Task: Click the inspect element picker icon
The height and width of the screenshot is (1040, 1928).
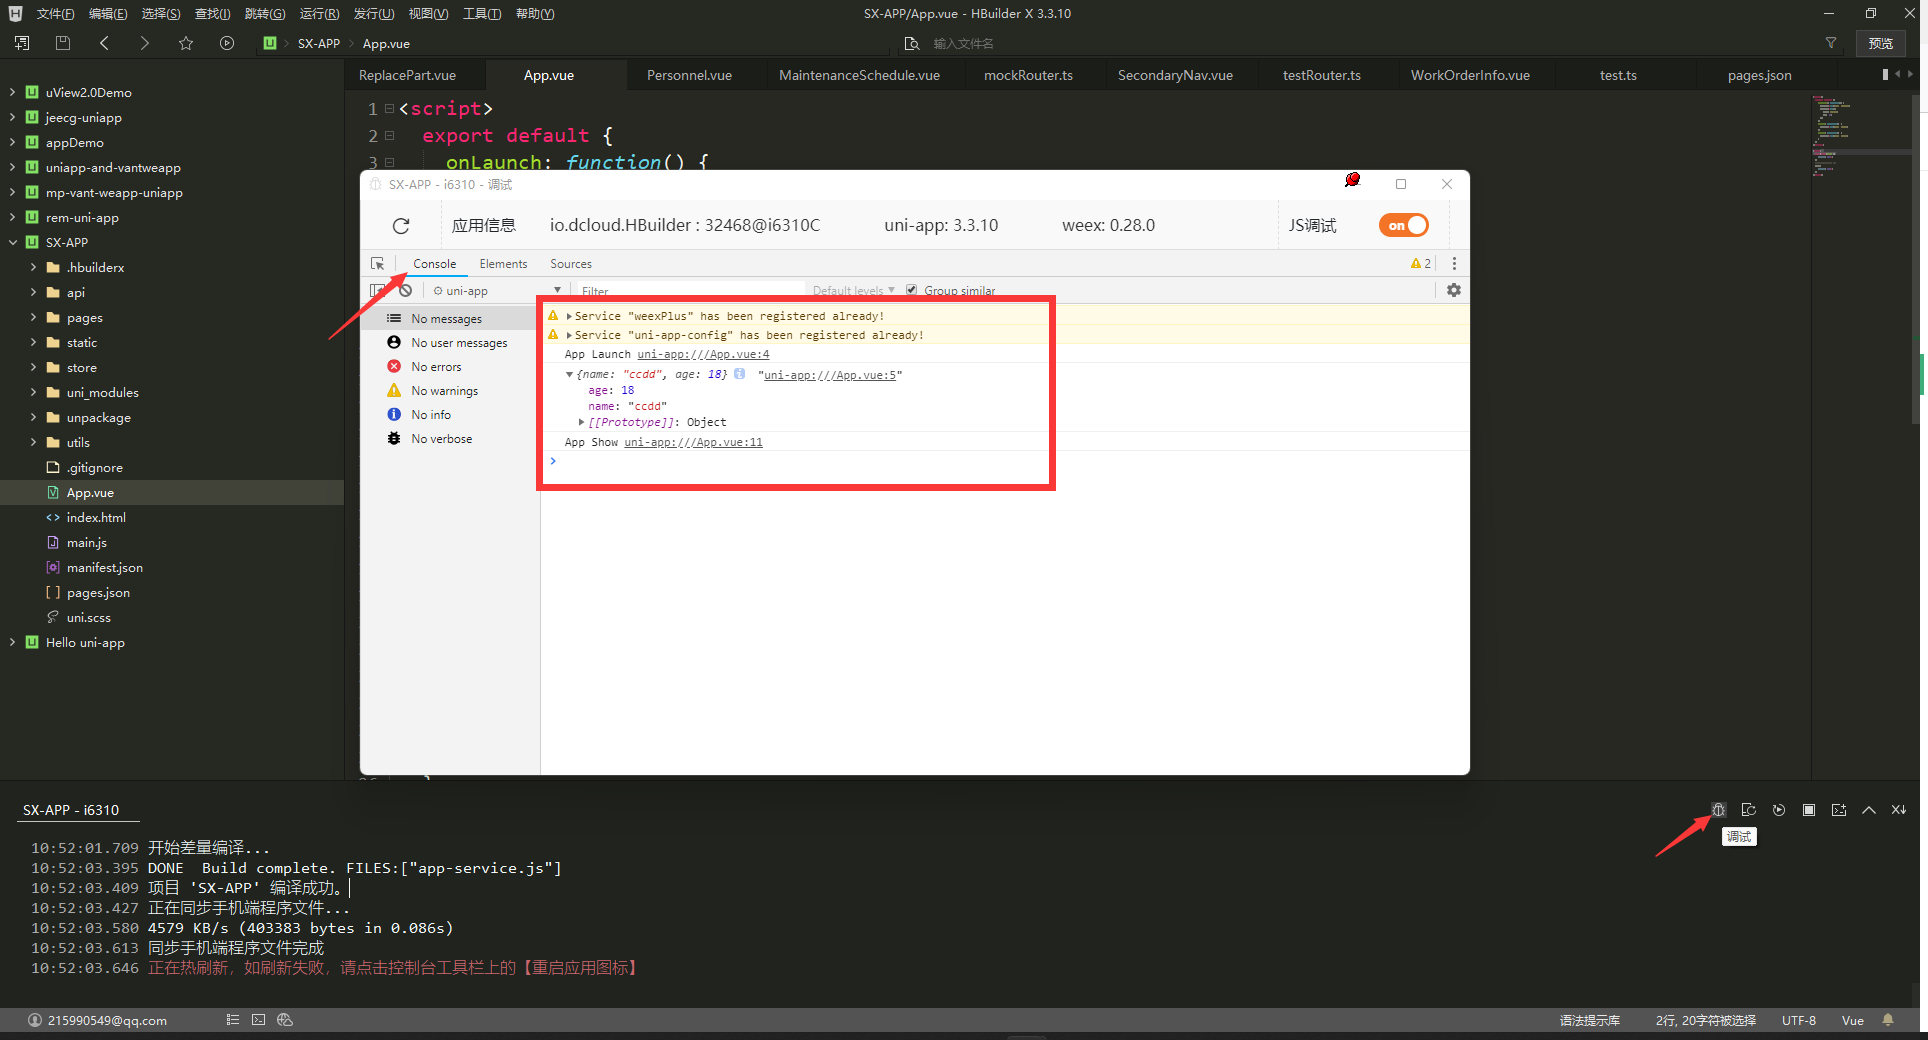Action: tap(377, 264)
